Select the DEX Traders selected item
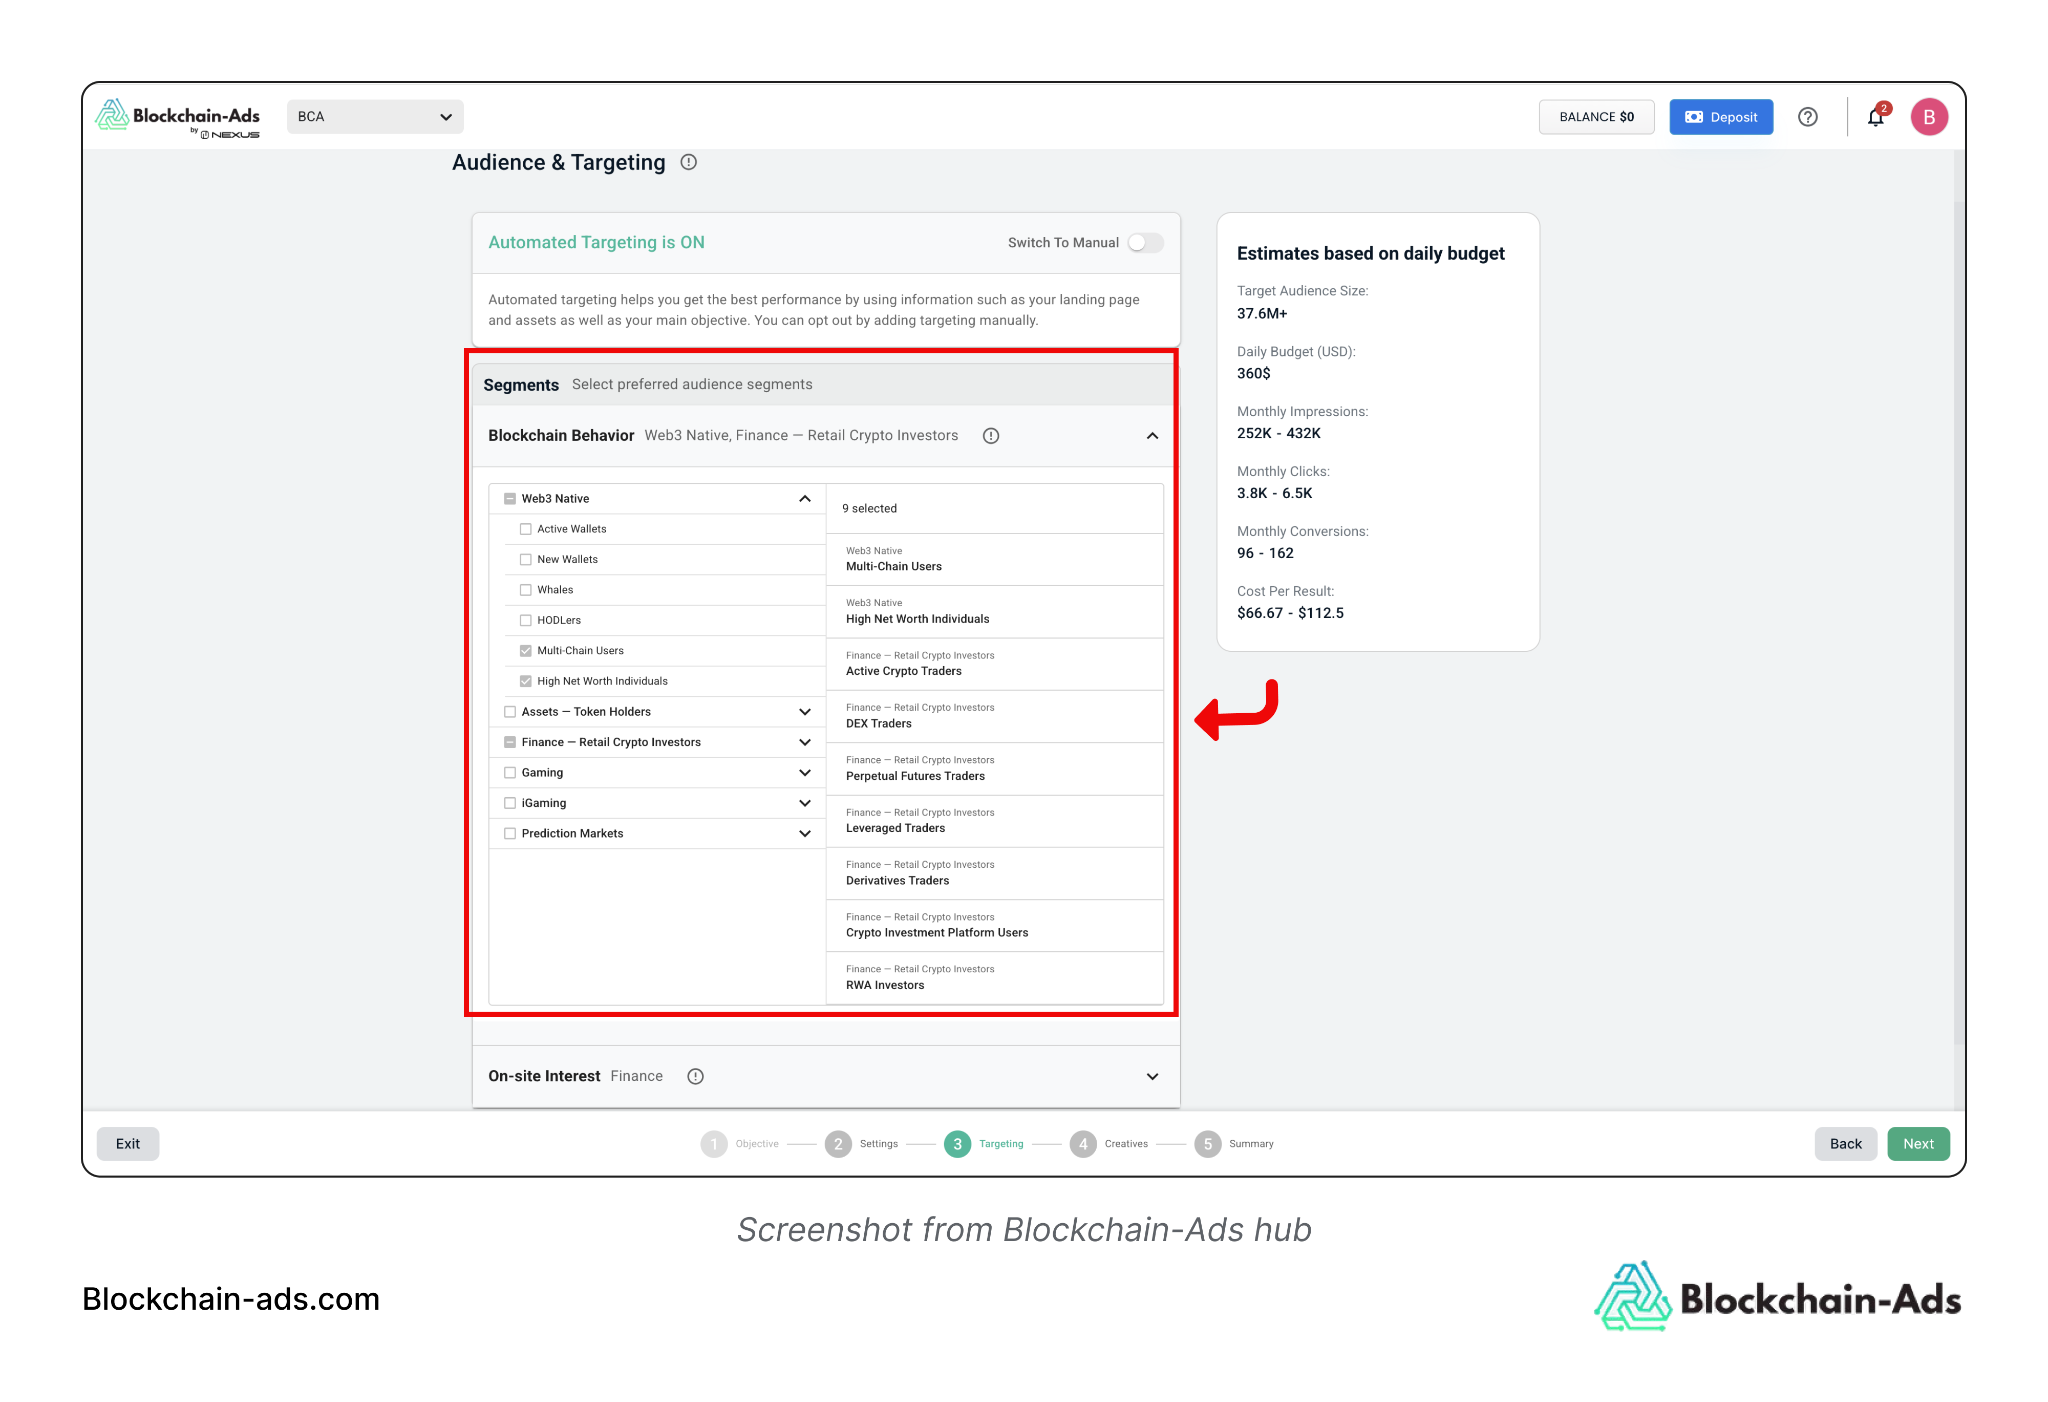 [995, 716]
